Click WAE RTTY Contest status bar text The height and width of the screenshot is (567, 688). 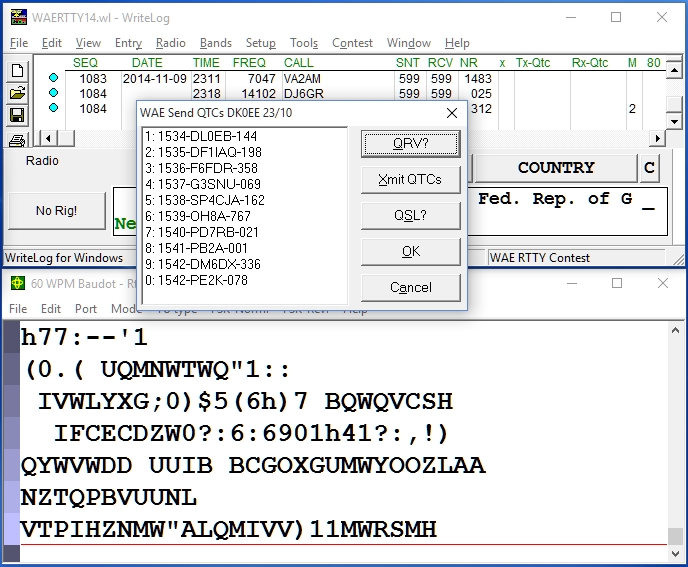tap(540, 258)
